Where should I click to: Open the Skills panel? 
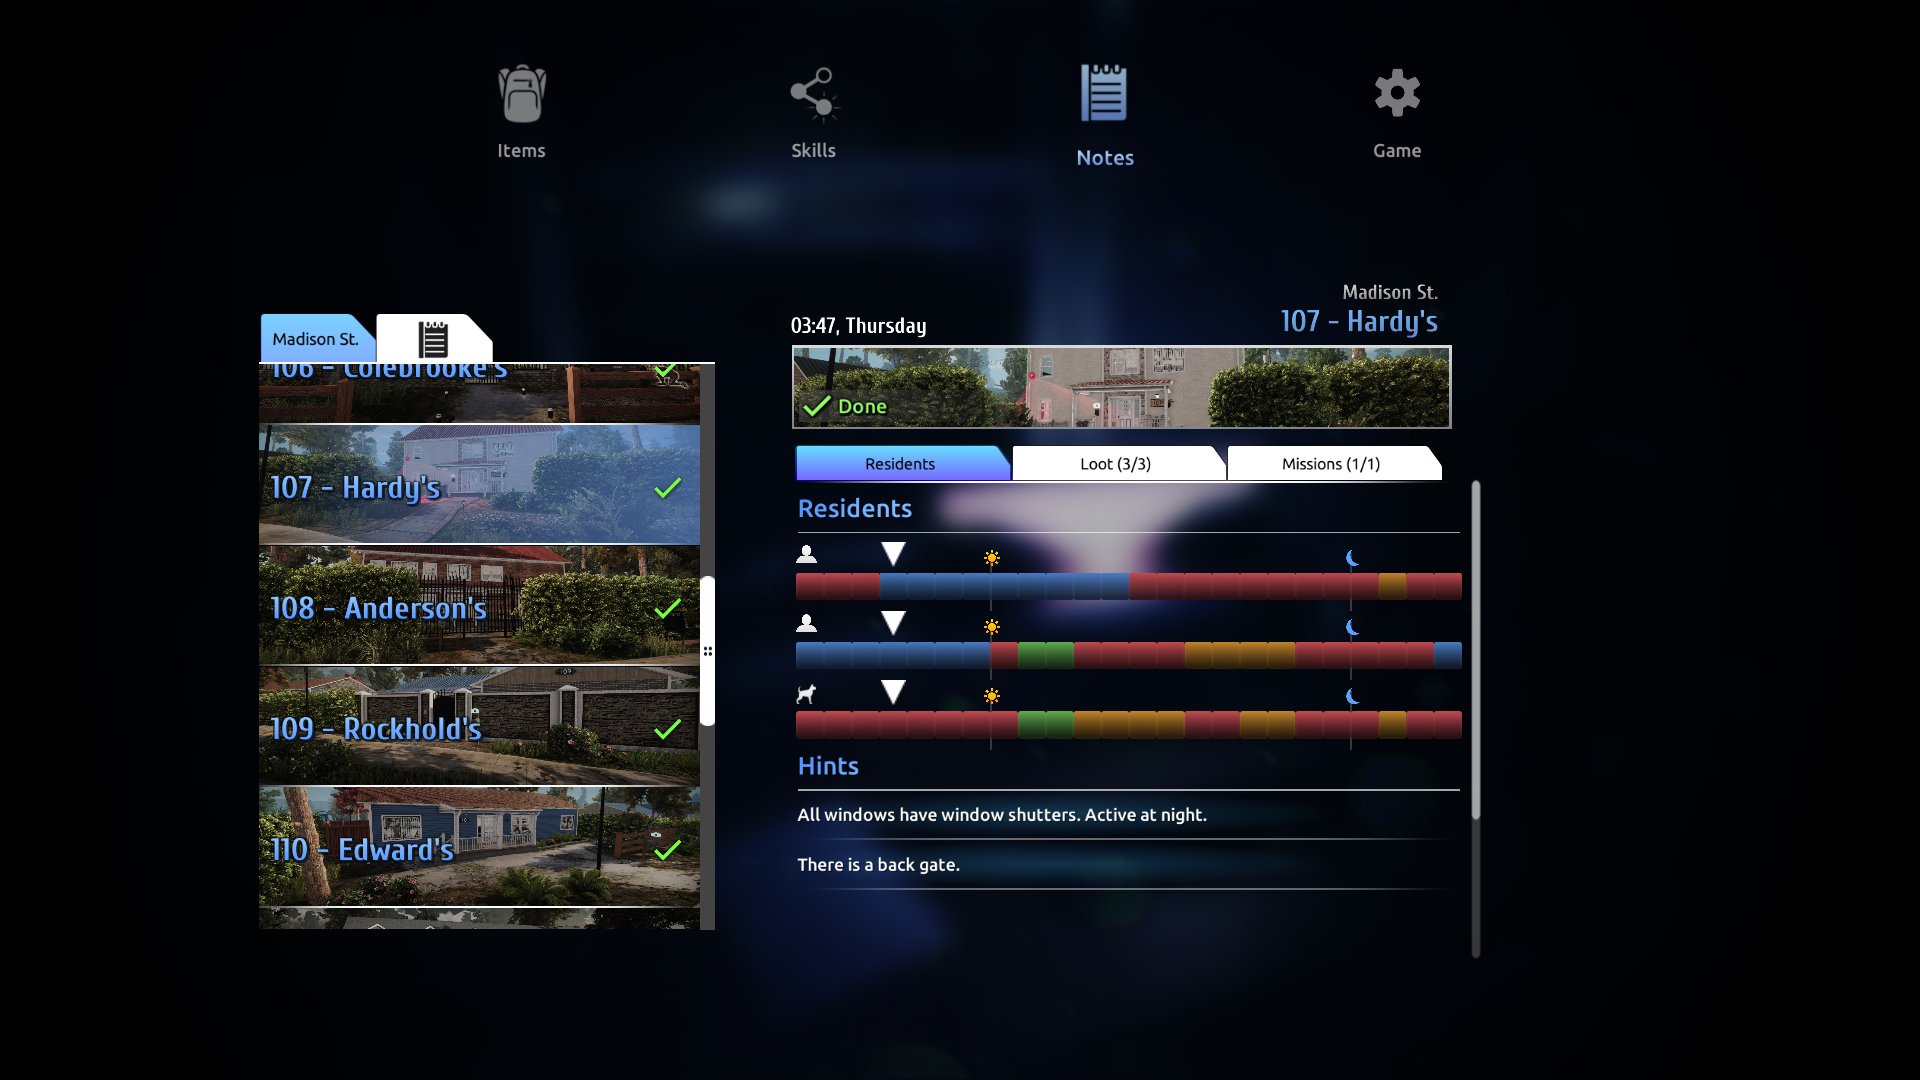812,112
